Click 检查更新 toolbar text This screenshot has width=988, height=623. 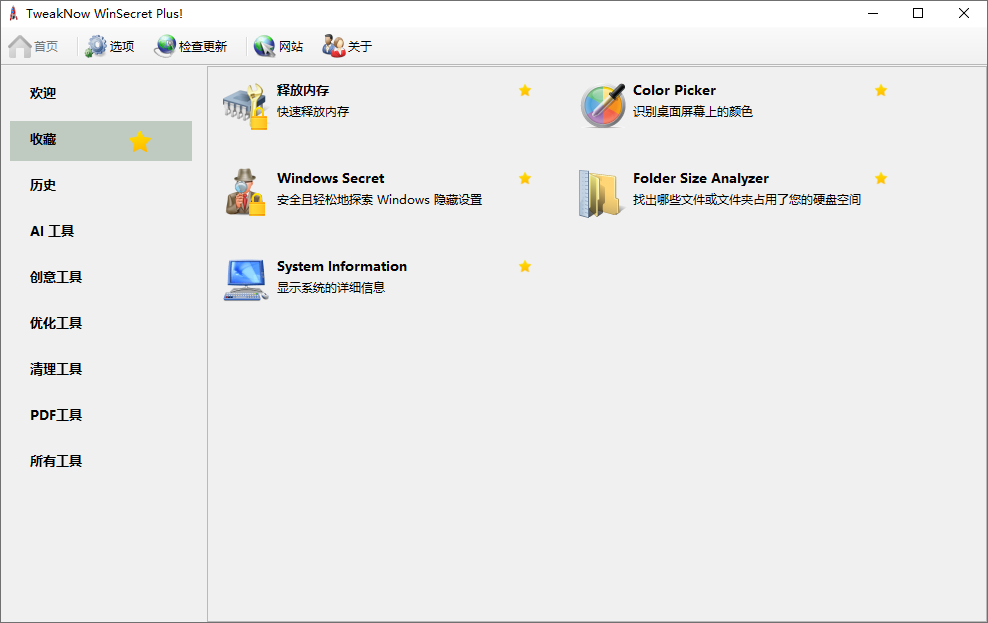coord(203,47)
